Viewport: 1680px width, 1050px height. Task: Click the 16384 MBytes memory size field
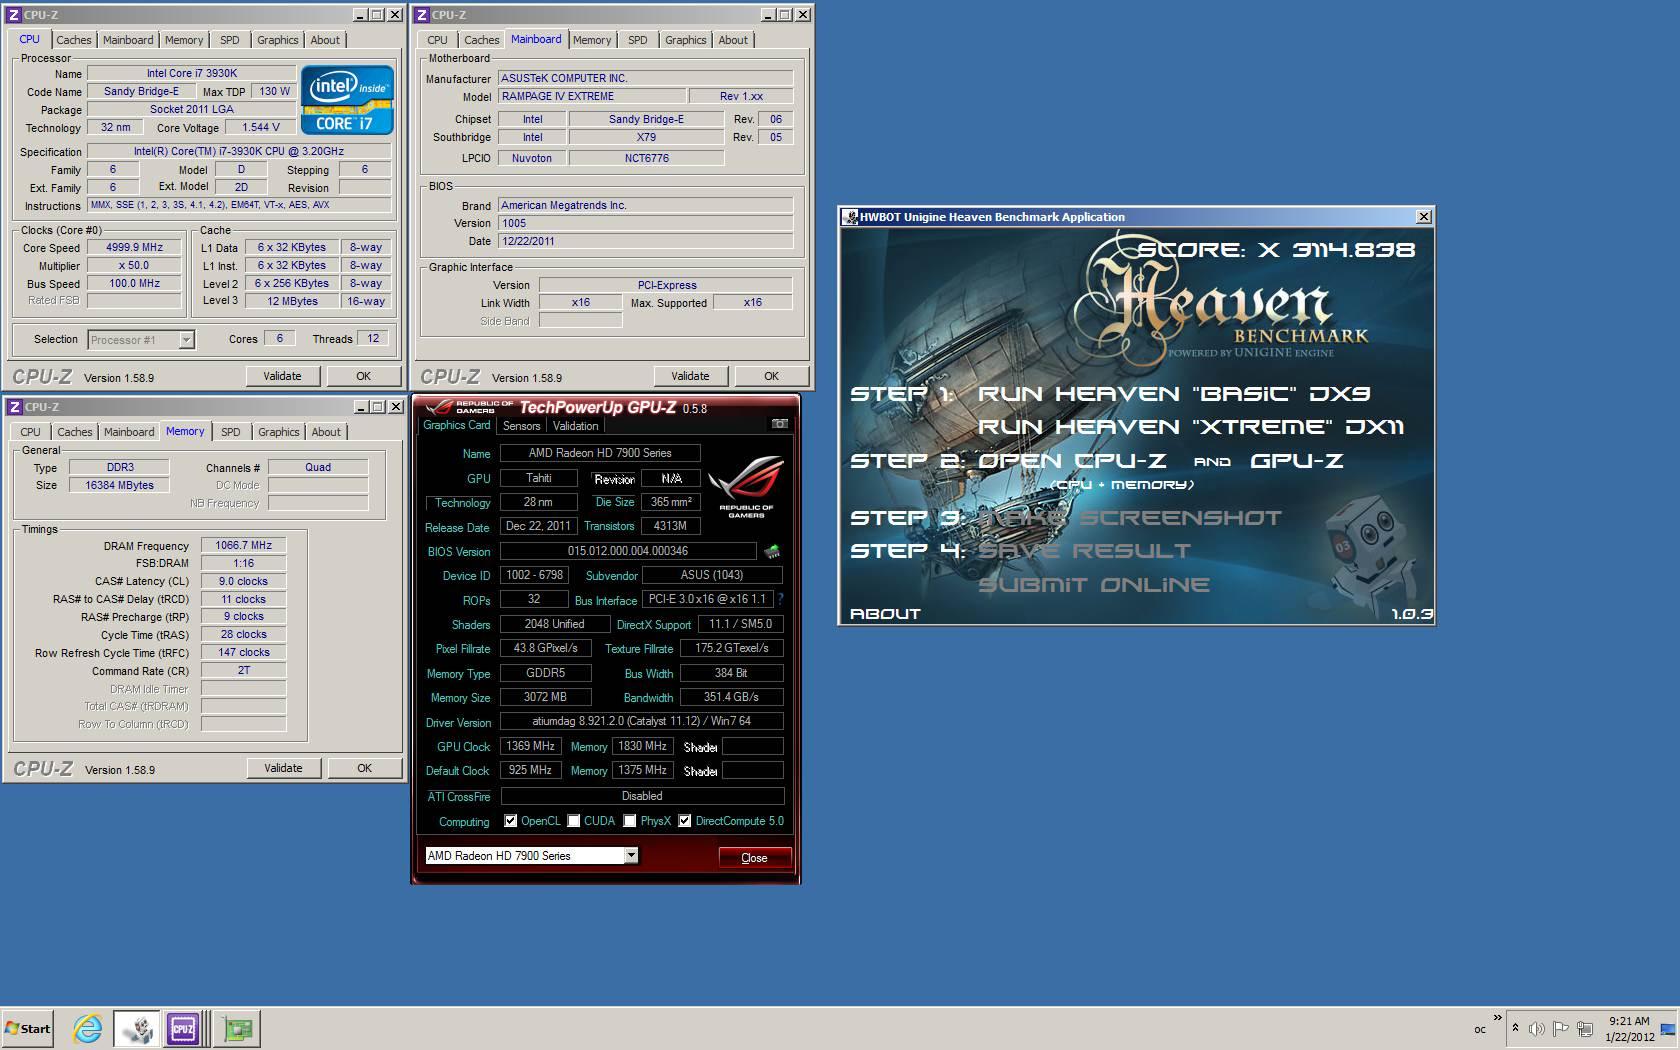click(x=119, y=485)
